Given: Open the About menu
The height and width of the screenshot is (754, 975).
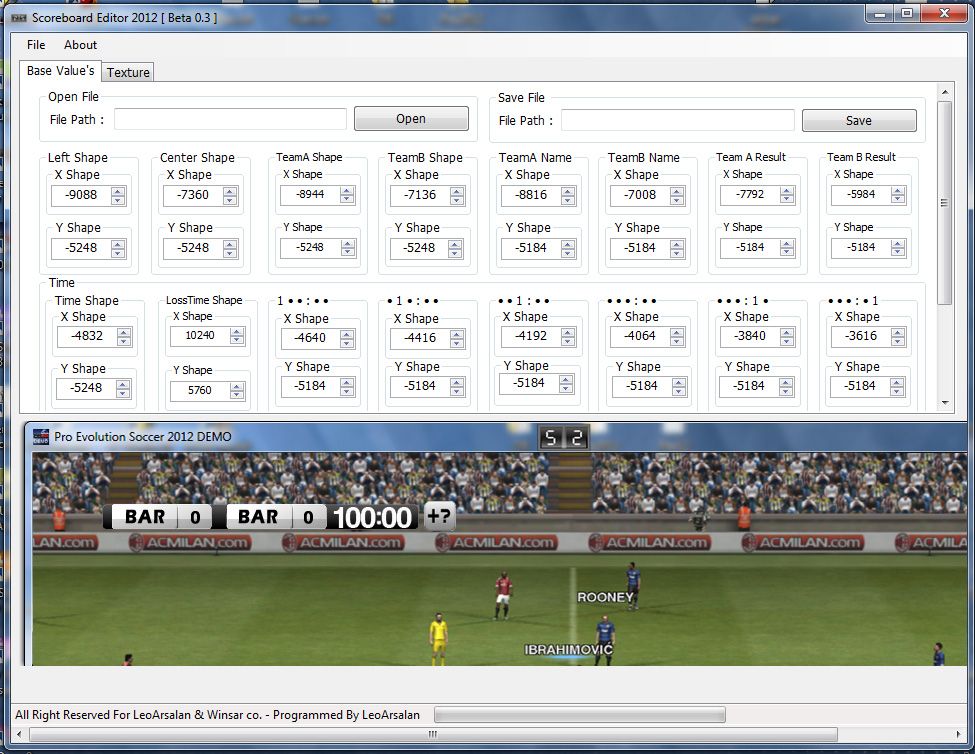Looking at the screenshot, I should (x=80, y=45).
